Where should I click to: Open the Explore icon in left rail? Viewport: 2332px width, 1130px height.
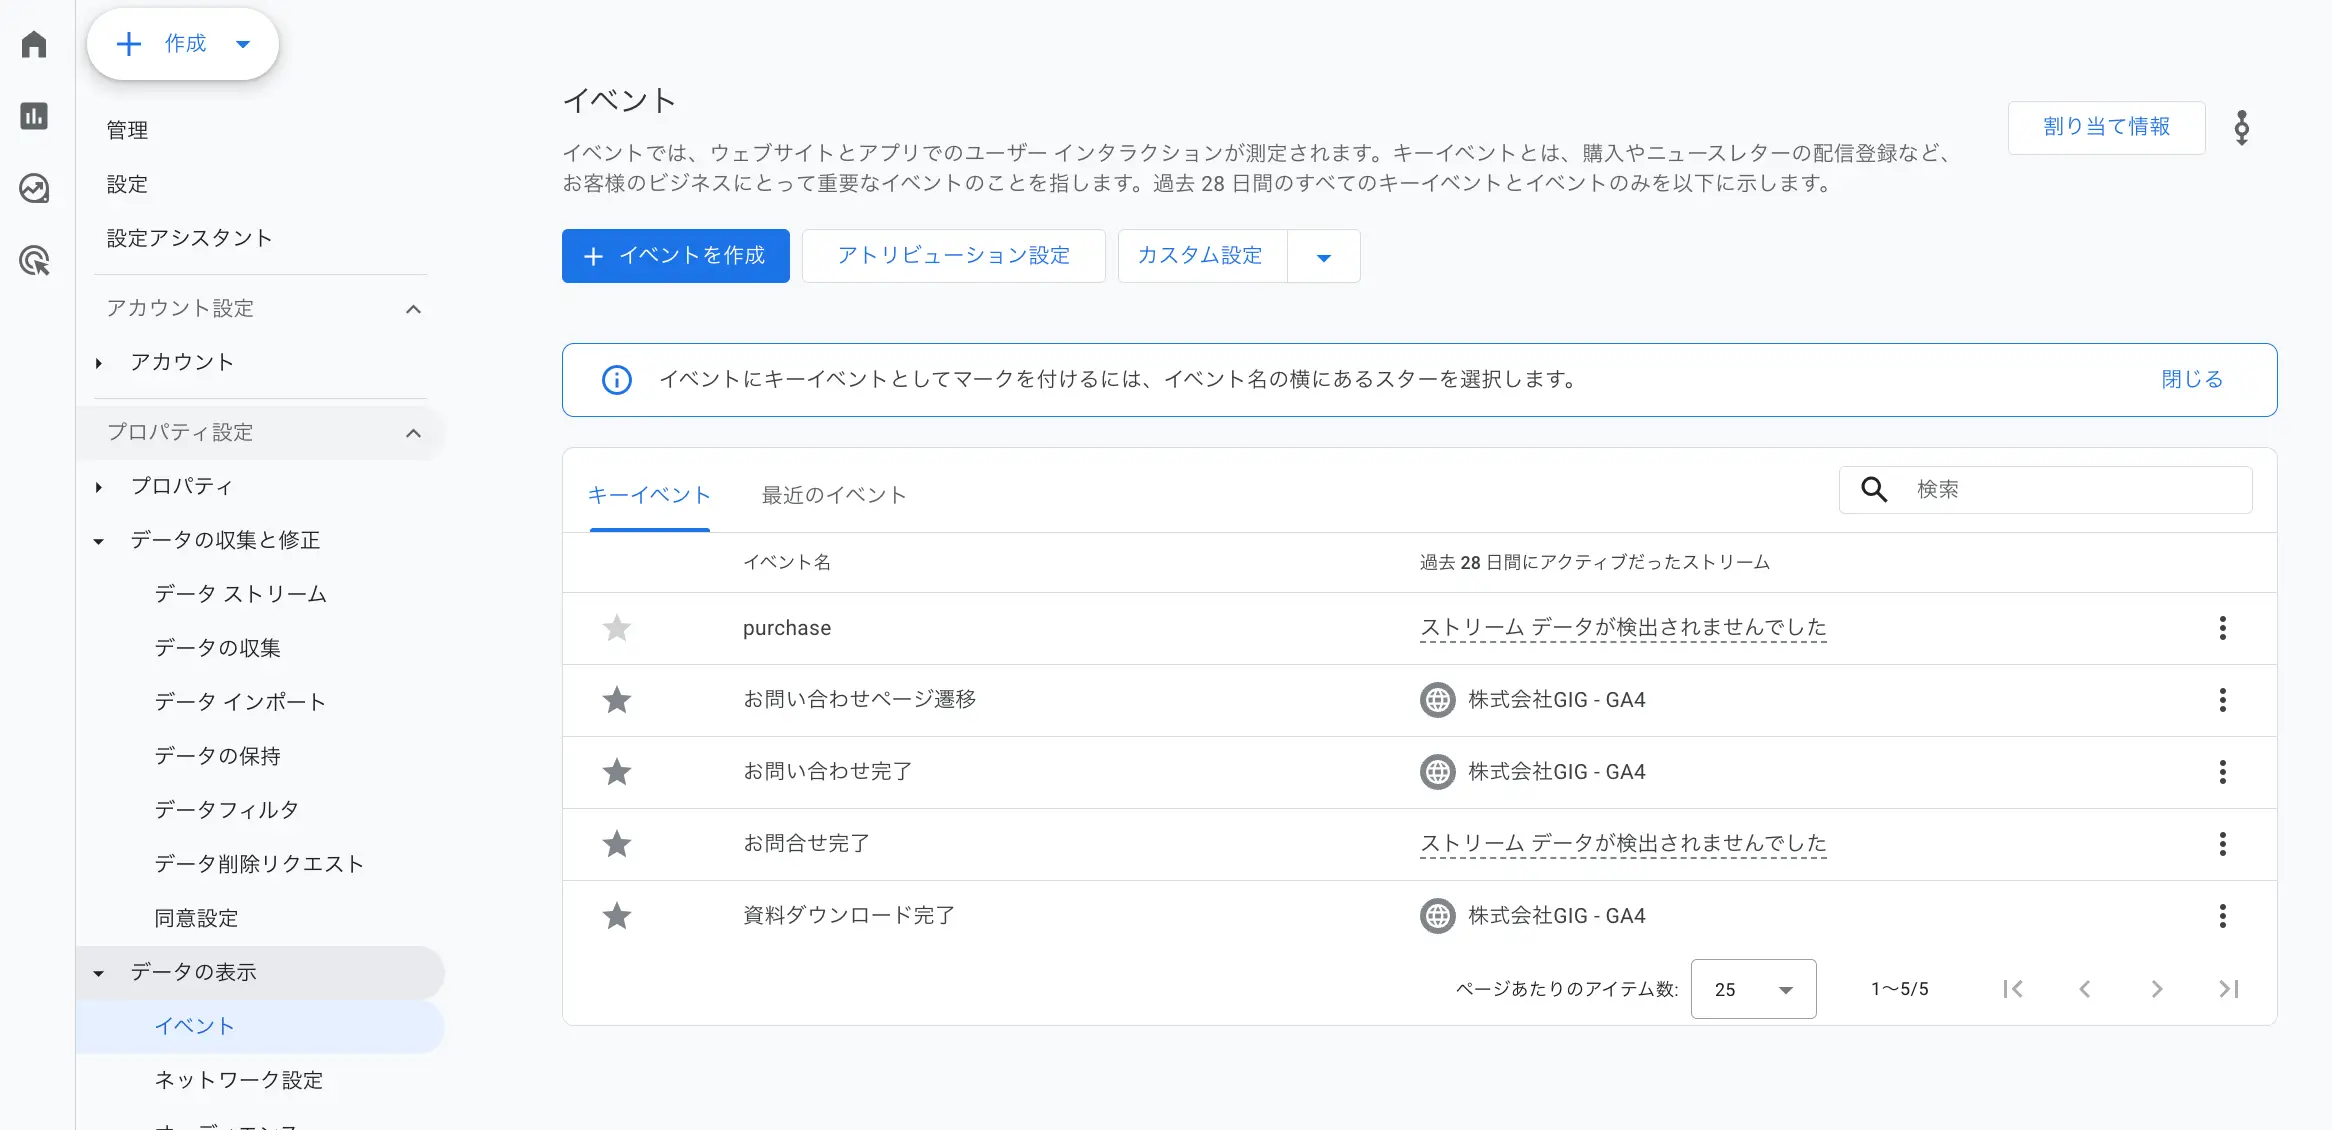tap(34, 188)
